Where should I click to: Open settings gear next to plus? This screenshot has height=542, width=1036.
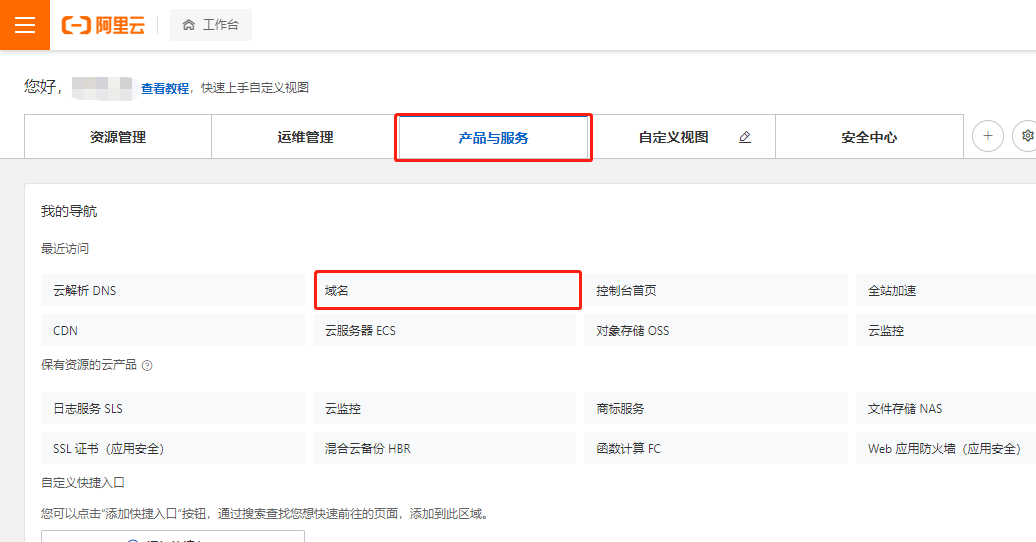click(1027, 136)
